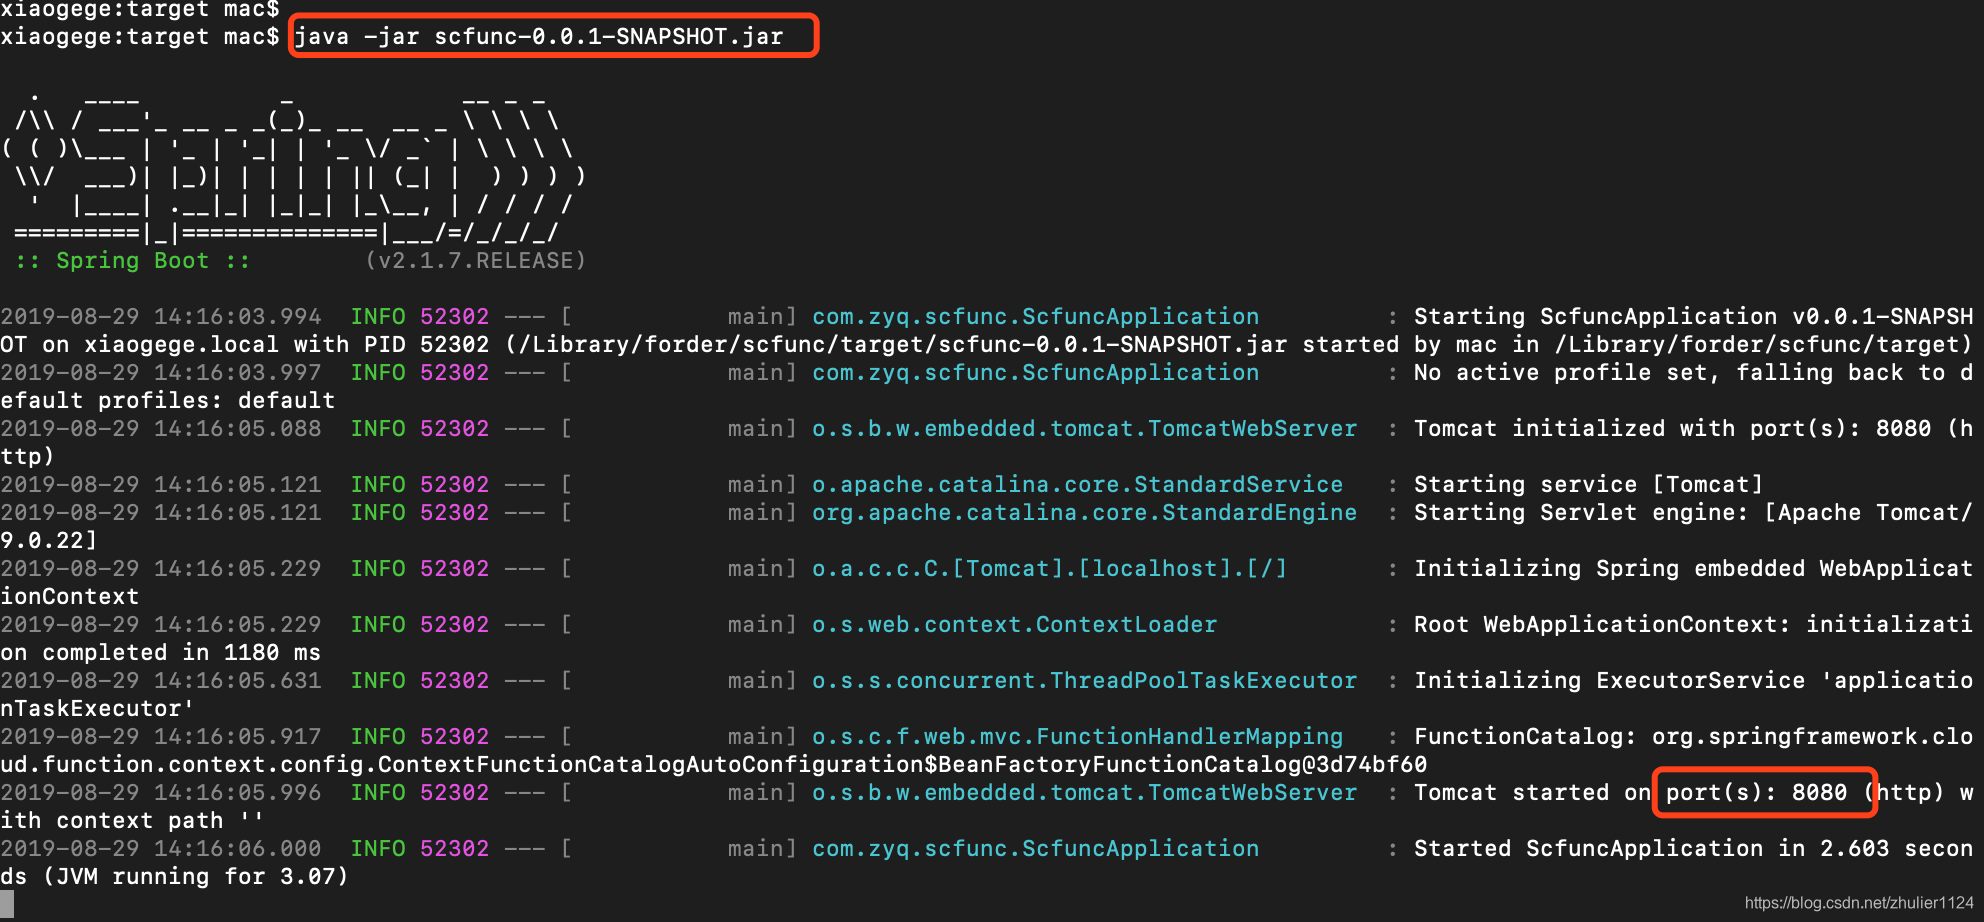
Task: Click the timestamp '2019-08-29 14:16:05.088'
Action: (x=161, y=429)
